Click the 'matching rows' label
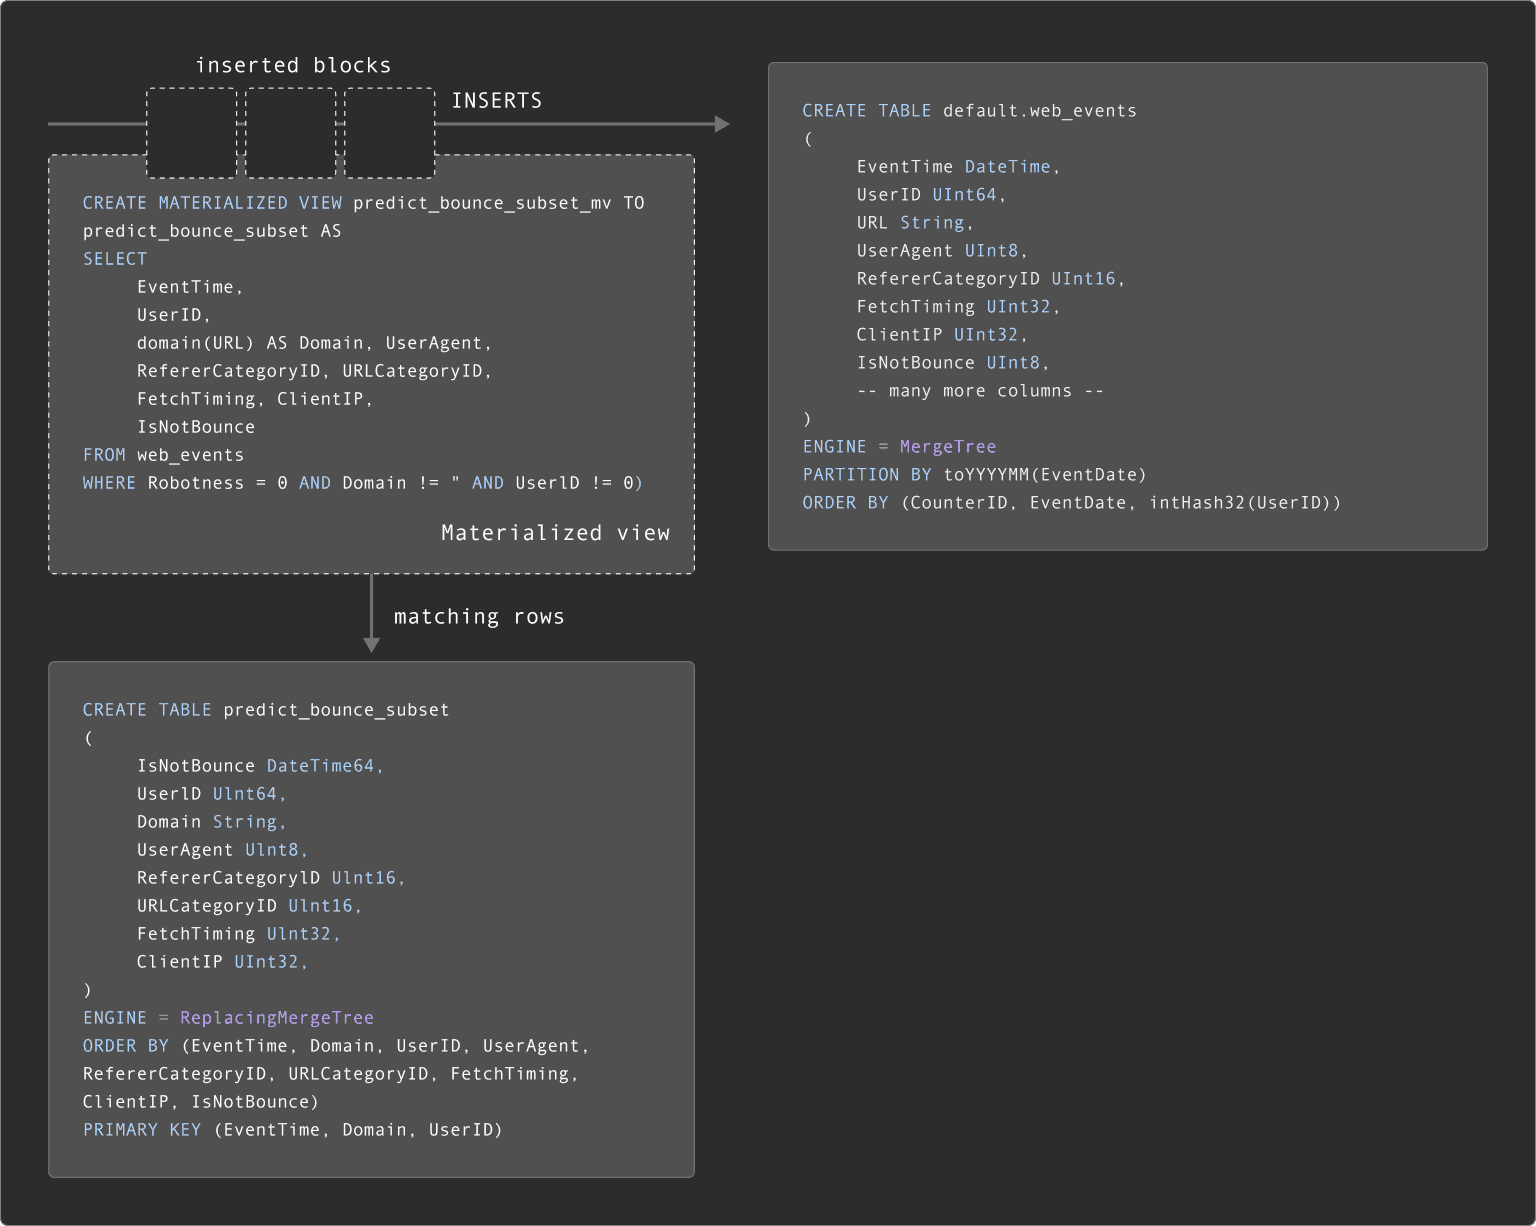1536x1226 pixels. pos(479,617)
